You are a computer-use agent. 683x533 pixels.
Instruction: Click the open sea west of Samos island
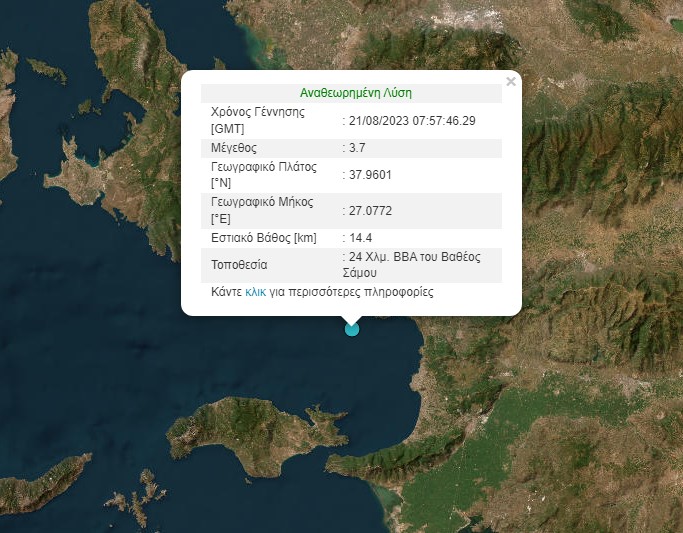point(100,400)
